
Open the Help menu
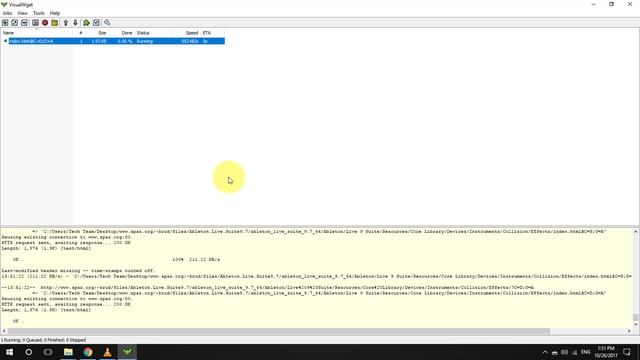pyautogui.click(x=55, y=13)
